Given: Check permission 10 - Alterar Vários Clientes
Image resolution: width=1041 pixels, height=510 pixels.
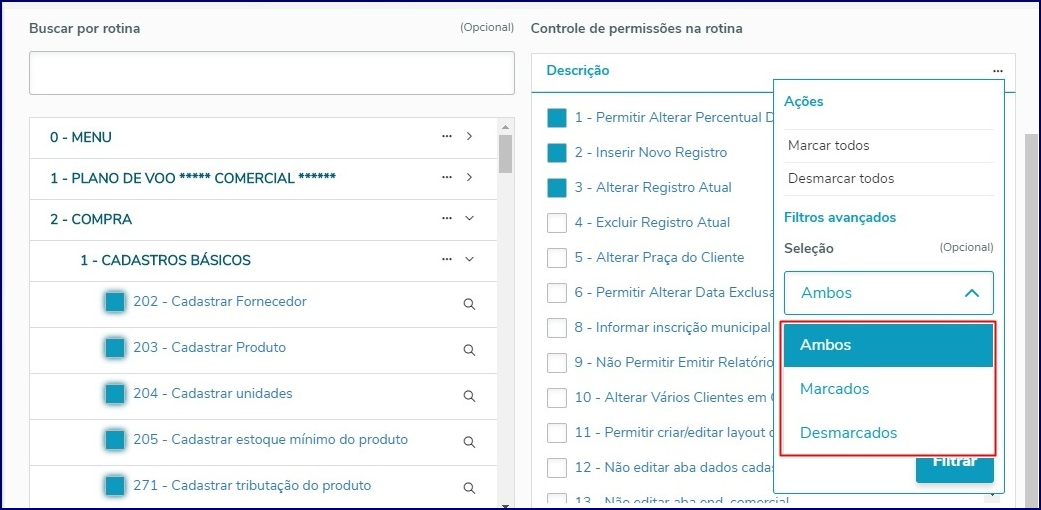Looking at the screenshot, I should point(556,398).
